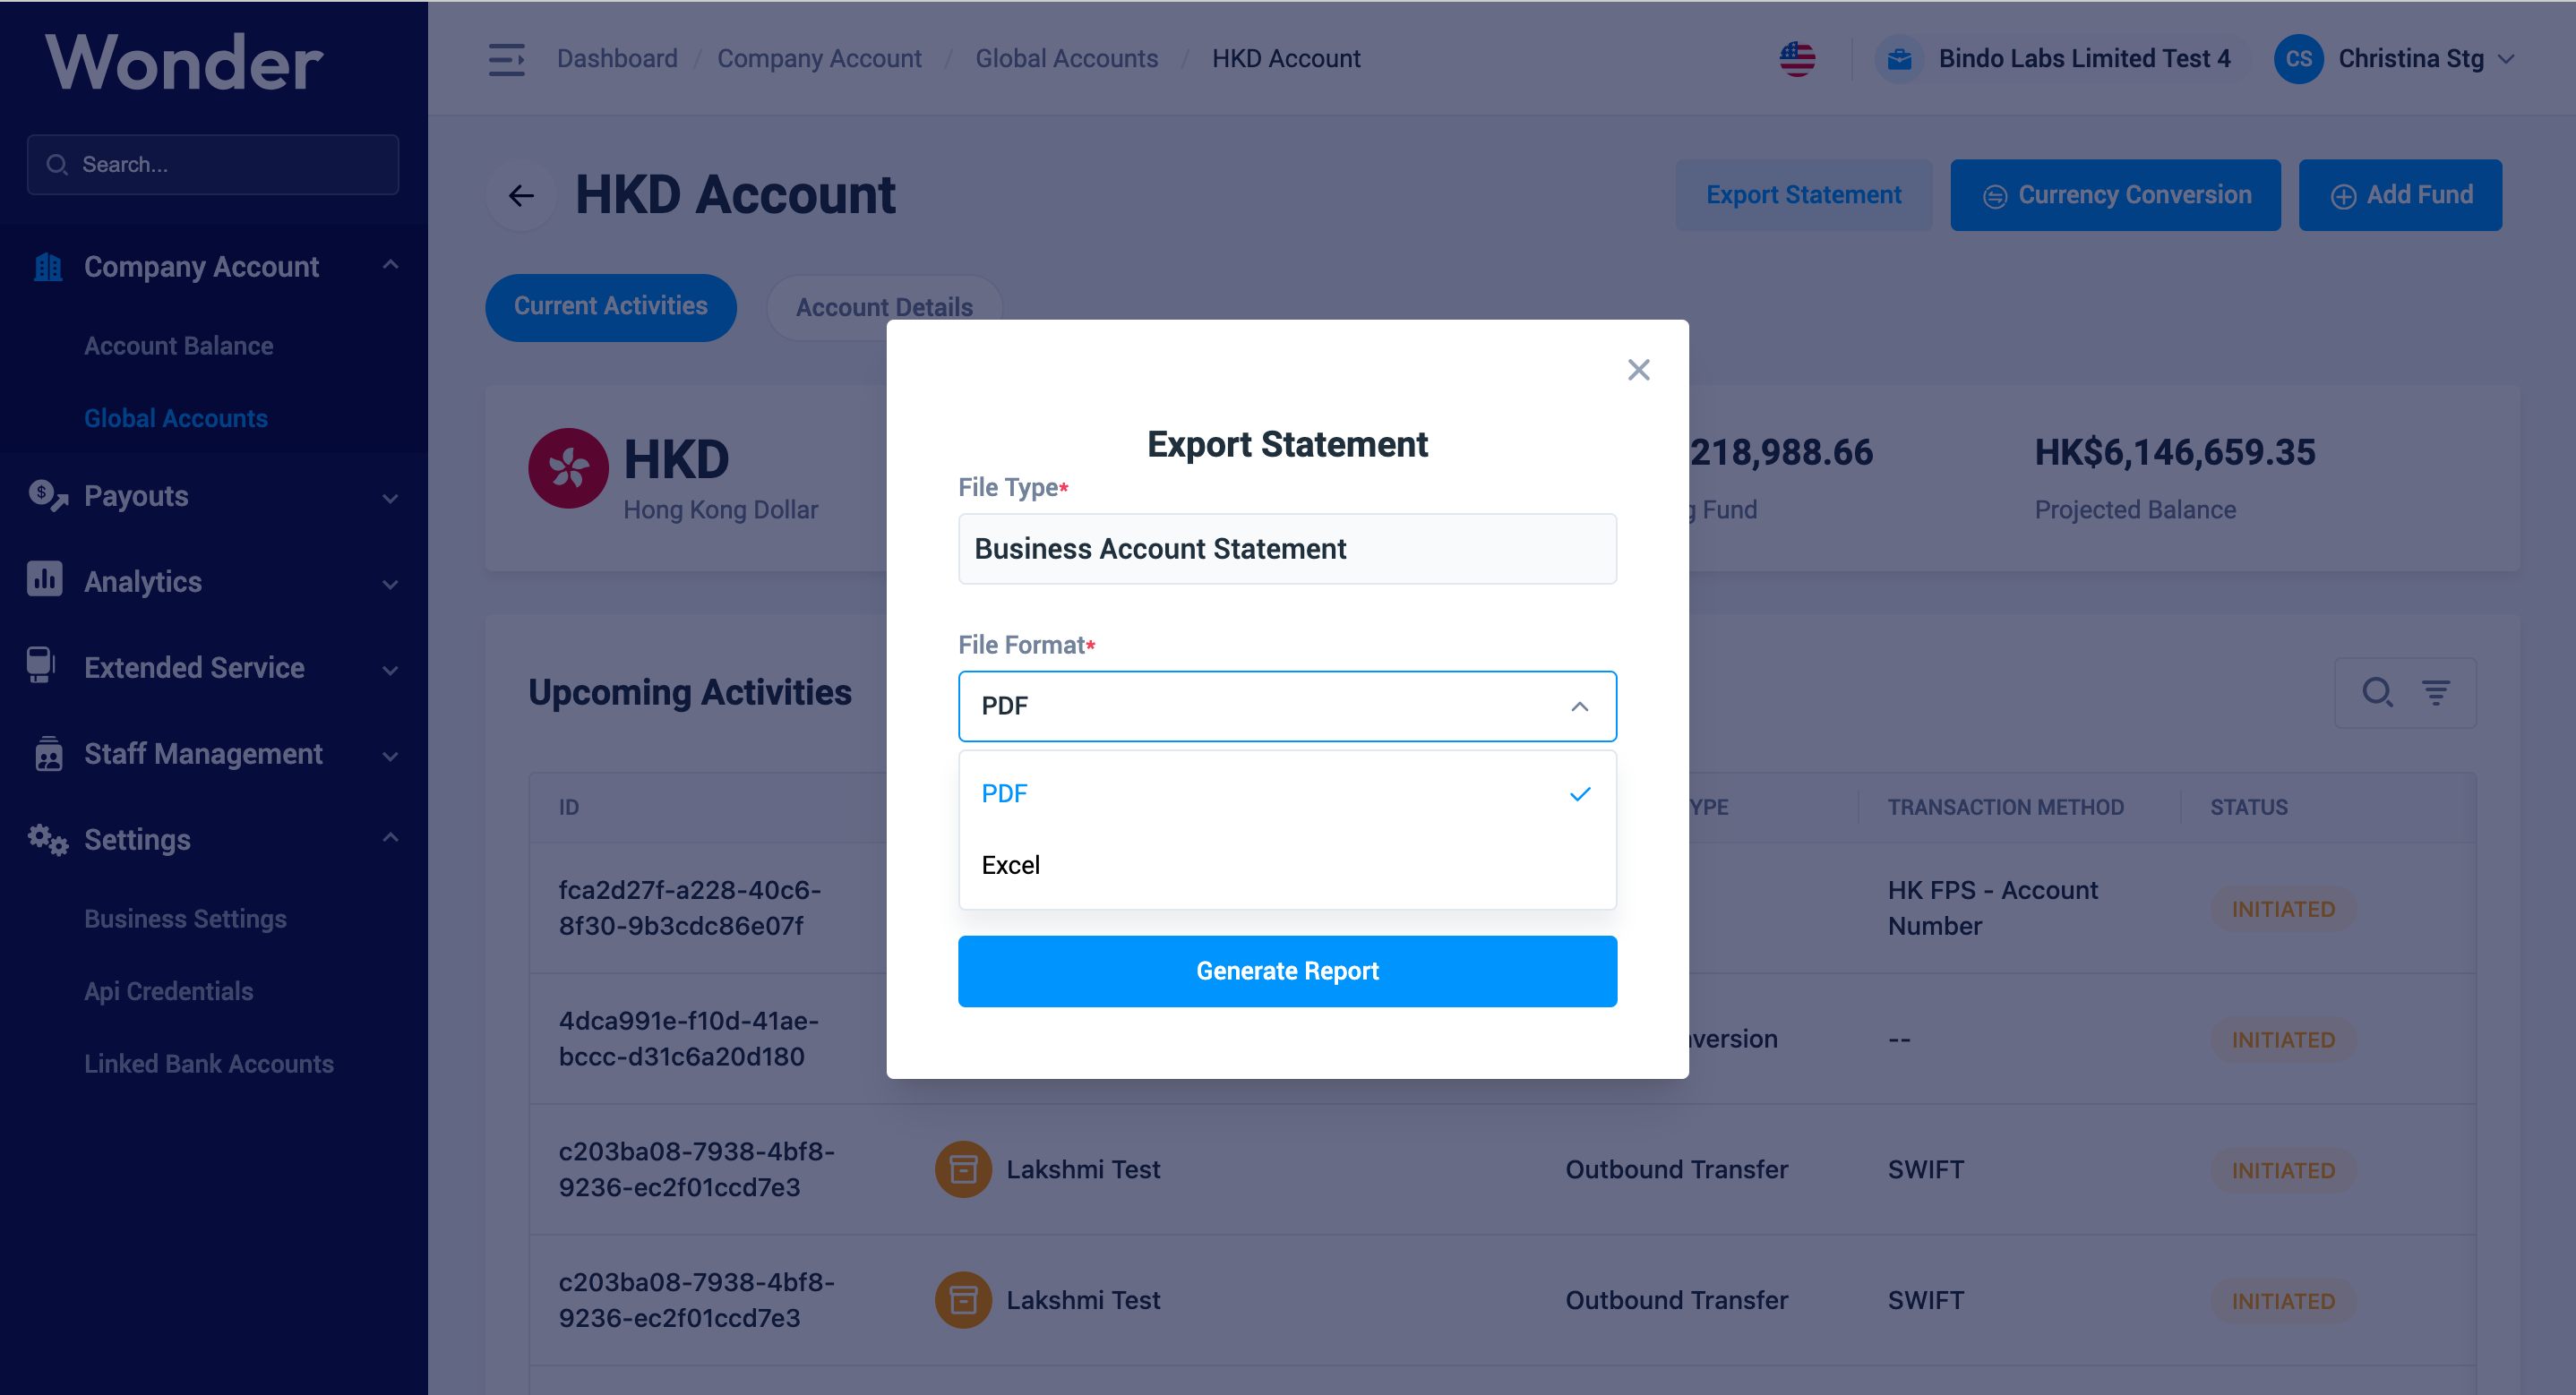This screenshot has height=1395, width=2576.
Task: Click the Extended Service device icon
Action: (x=41, y=666)
